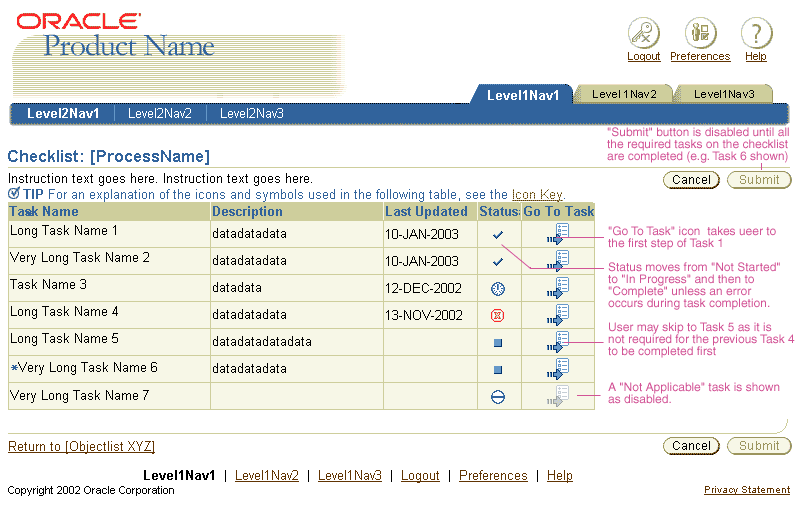Open the Icon Key link

point(537,195)
